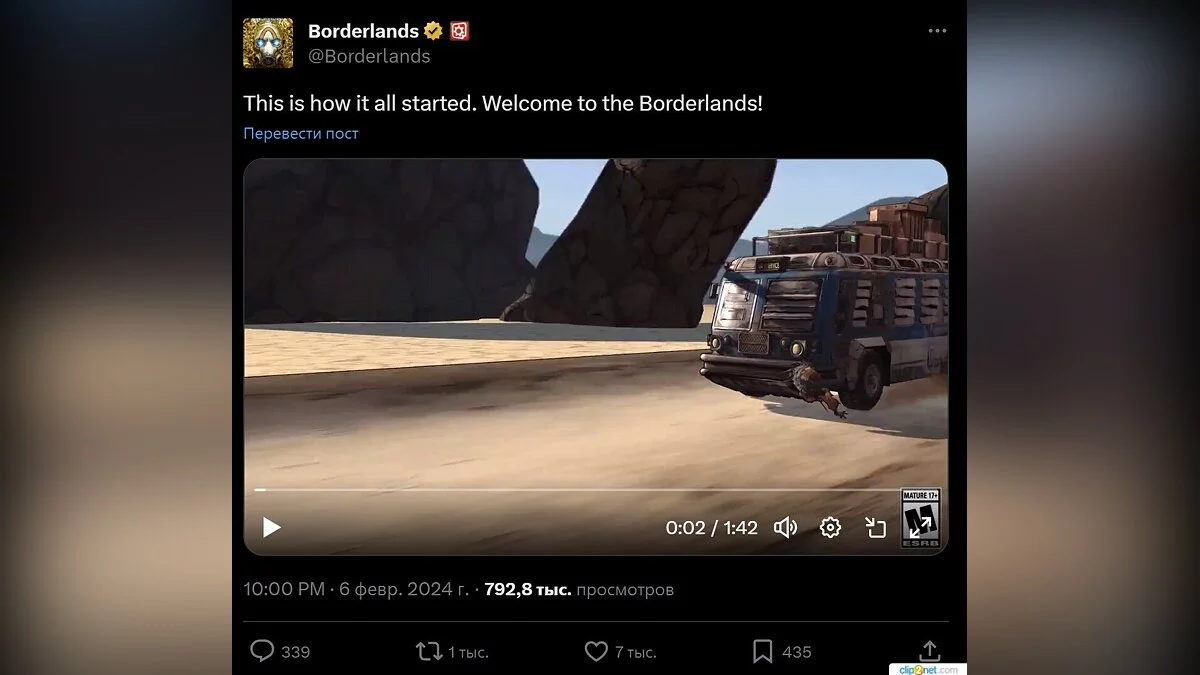Repost using the retweet arrows icon
Screen dimensions: 1200x675
tap(429, 651)
